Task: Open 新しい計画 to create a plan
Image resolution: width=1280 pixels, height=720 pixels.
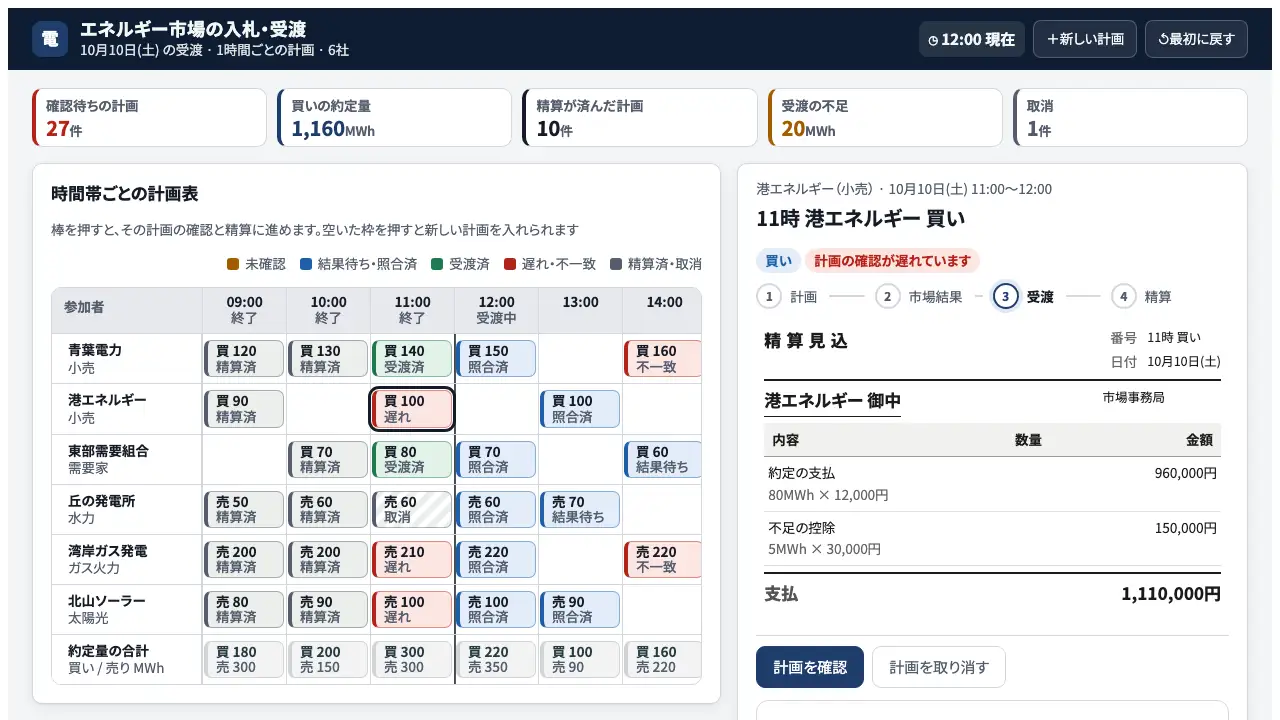Action: [x=1085, y=39]
